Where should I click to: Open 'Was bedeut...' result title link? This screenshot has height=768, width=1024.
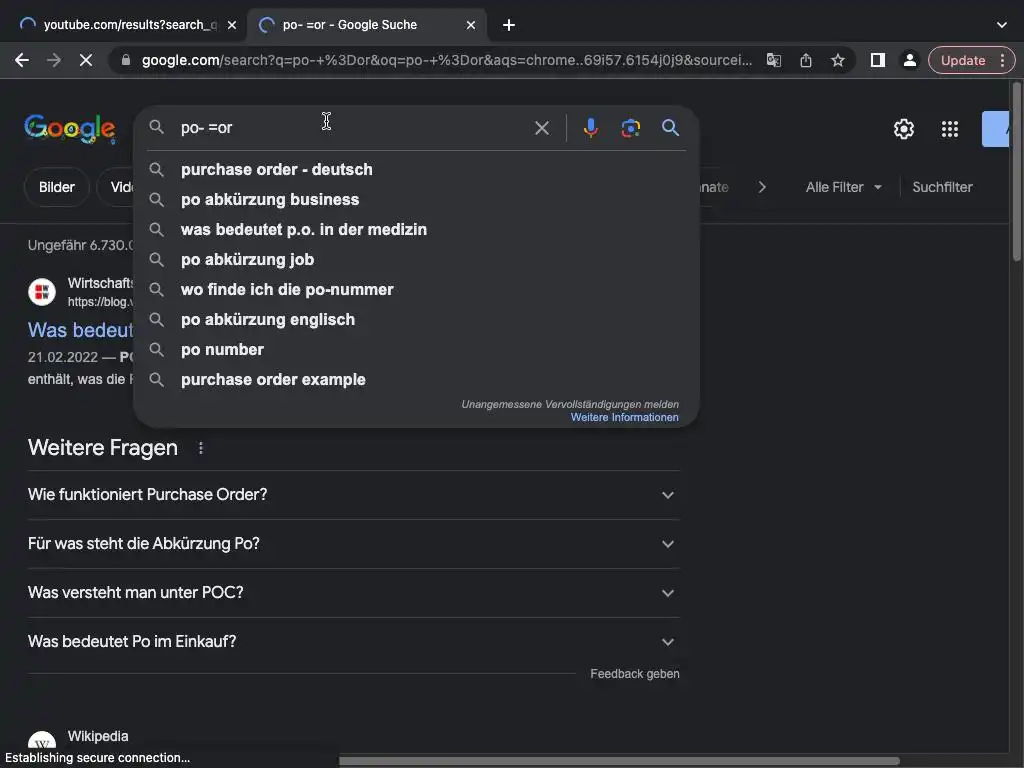tap(80, 330)
